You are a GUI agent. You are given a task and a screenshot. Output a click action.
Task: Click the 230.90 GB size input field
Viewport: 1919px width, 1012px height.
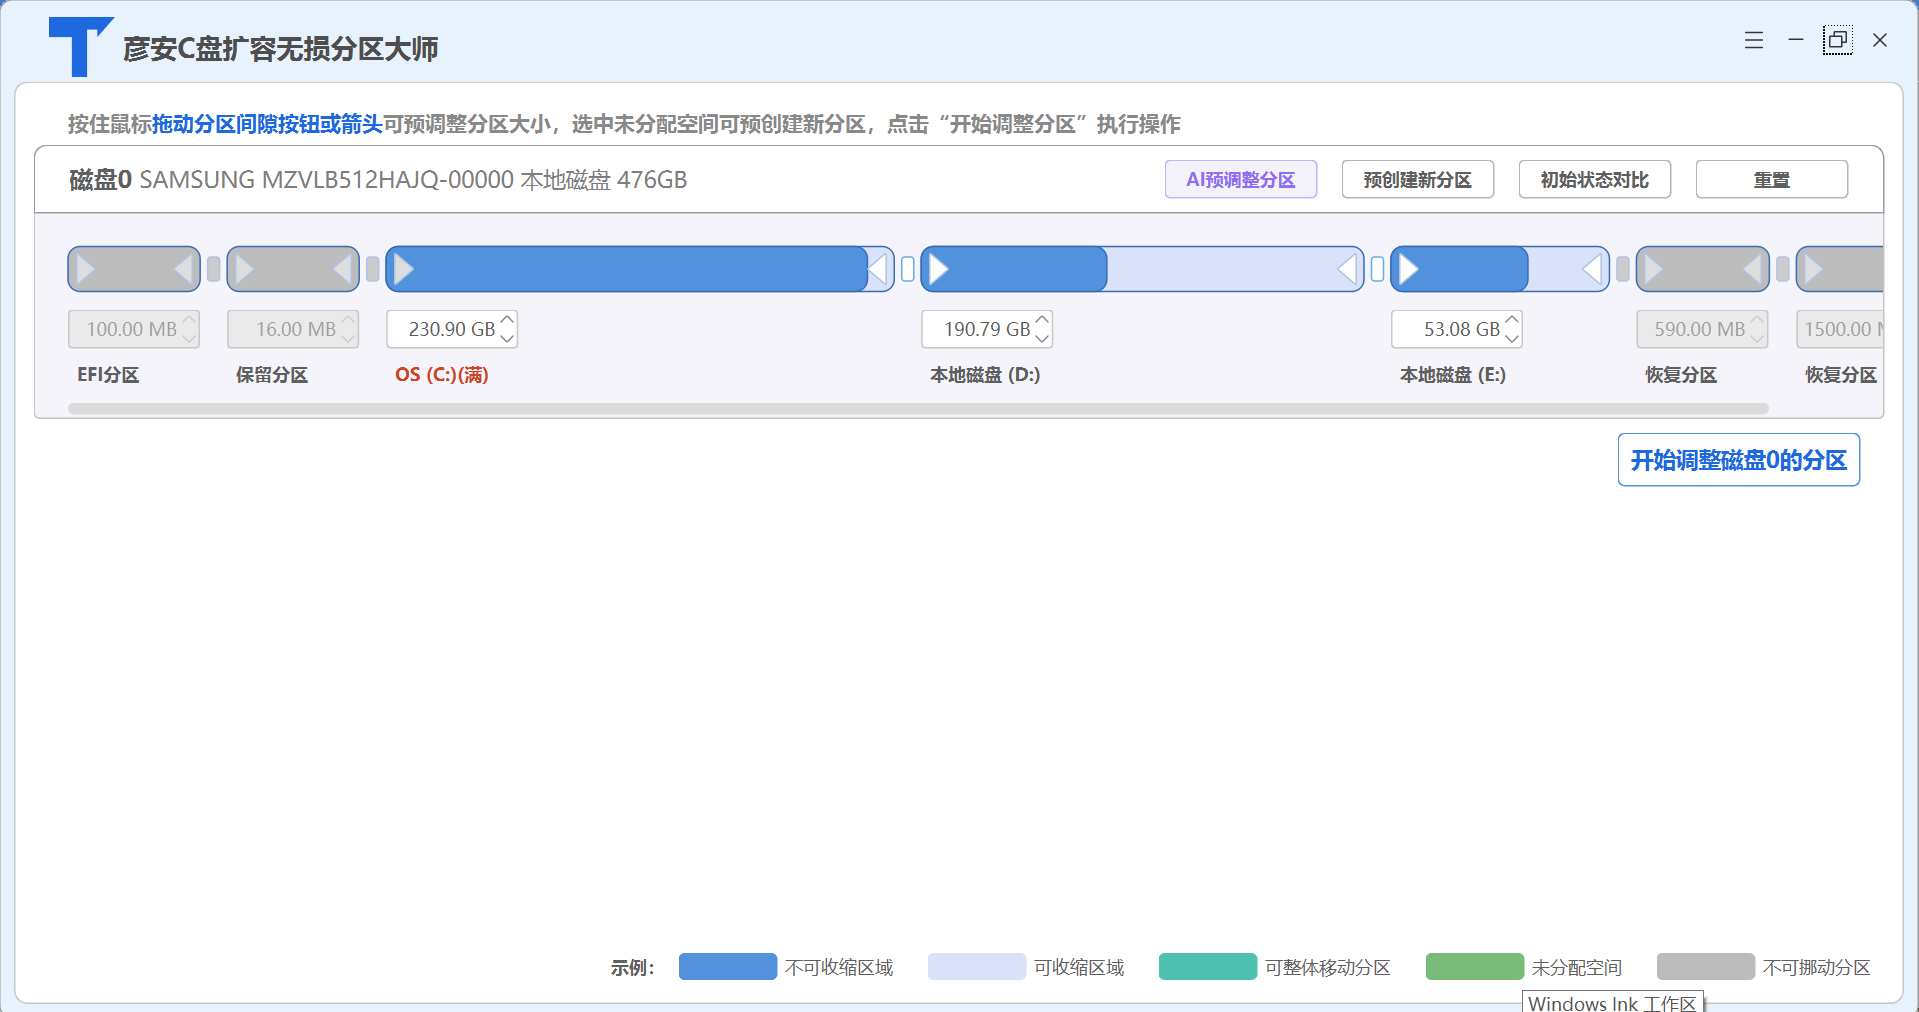click(452, 329)
